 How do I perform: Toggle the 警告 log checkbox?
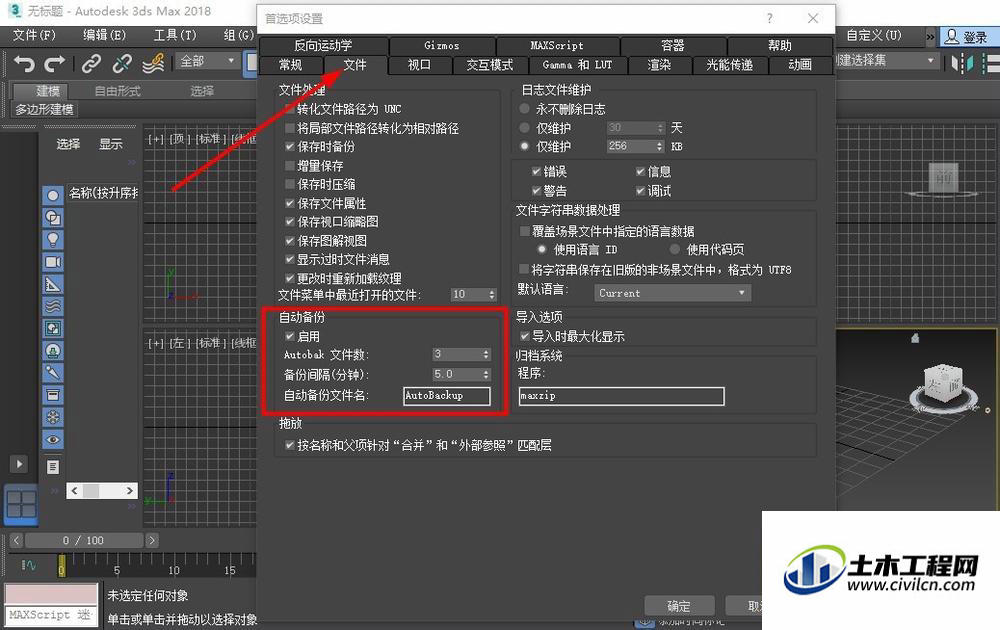coord(537,191)
